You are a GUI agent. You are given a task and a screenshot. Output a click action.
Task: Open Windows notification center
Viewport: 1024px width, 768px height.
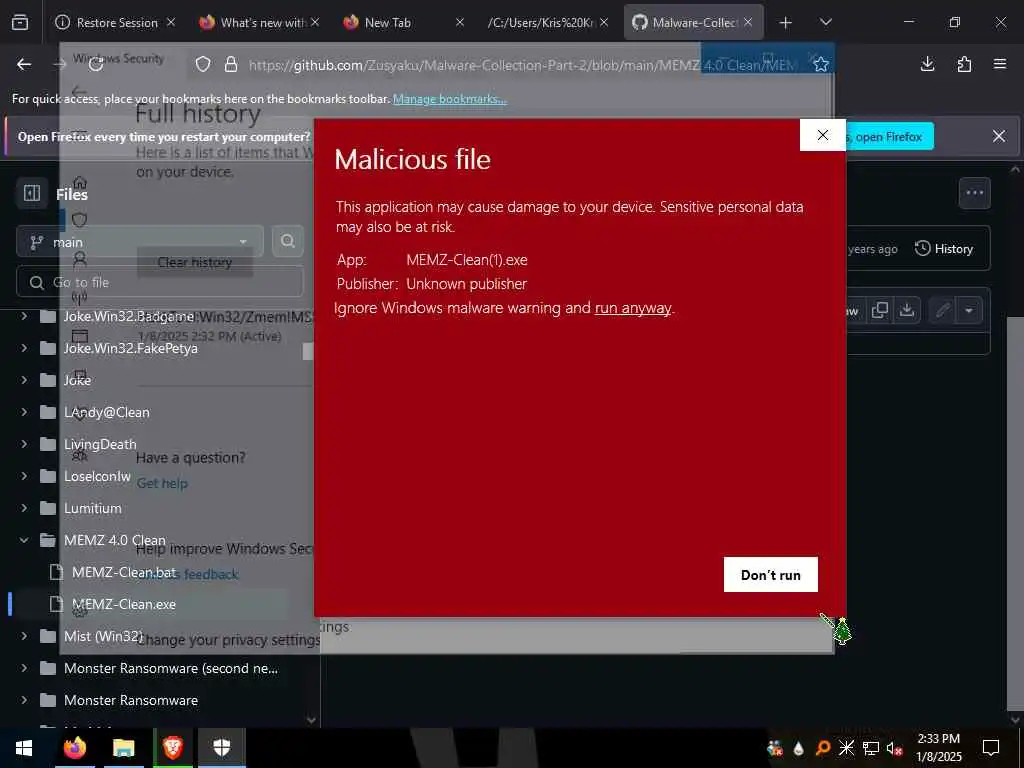click(991, 748)
